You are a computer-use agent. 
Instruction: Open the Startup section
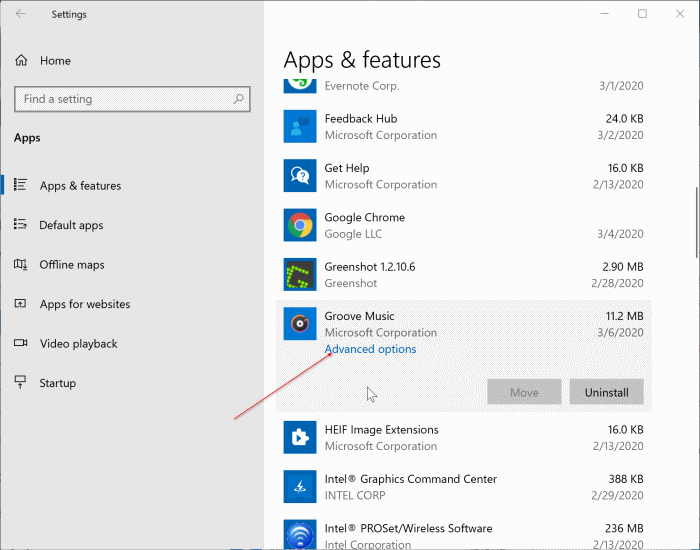click(x=58, y=383)
